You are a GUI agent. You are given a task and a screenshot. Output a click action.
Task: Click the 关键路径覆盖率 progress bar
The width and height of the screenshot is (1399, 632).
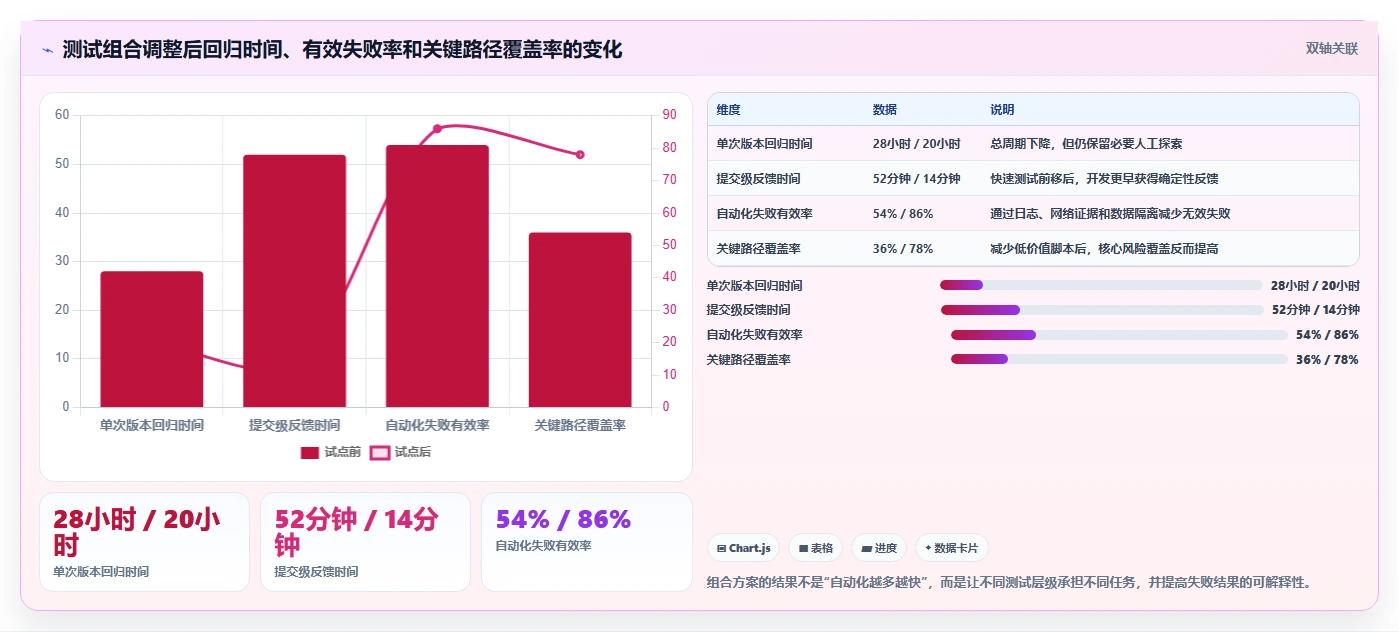point(1119,359)
